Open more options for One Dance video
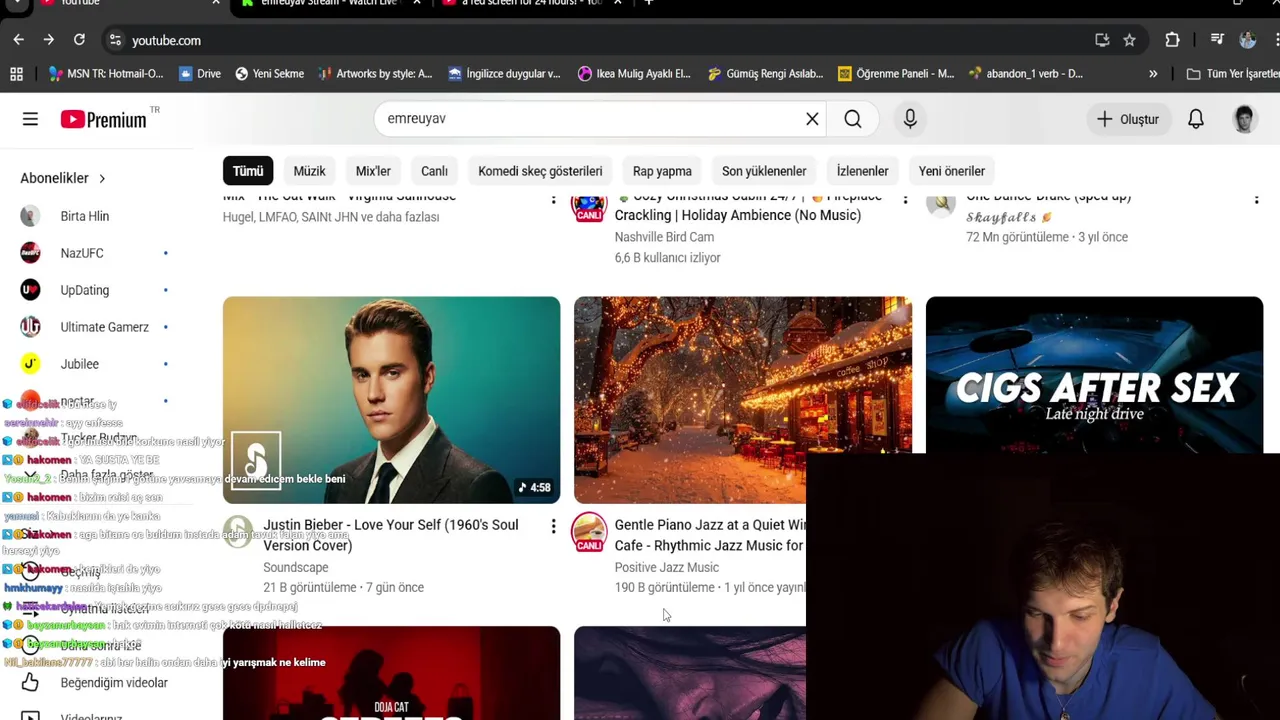This screenshot has width=1280, height=720. [x=1256, y=199]
